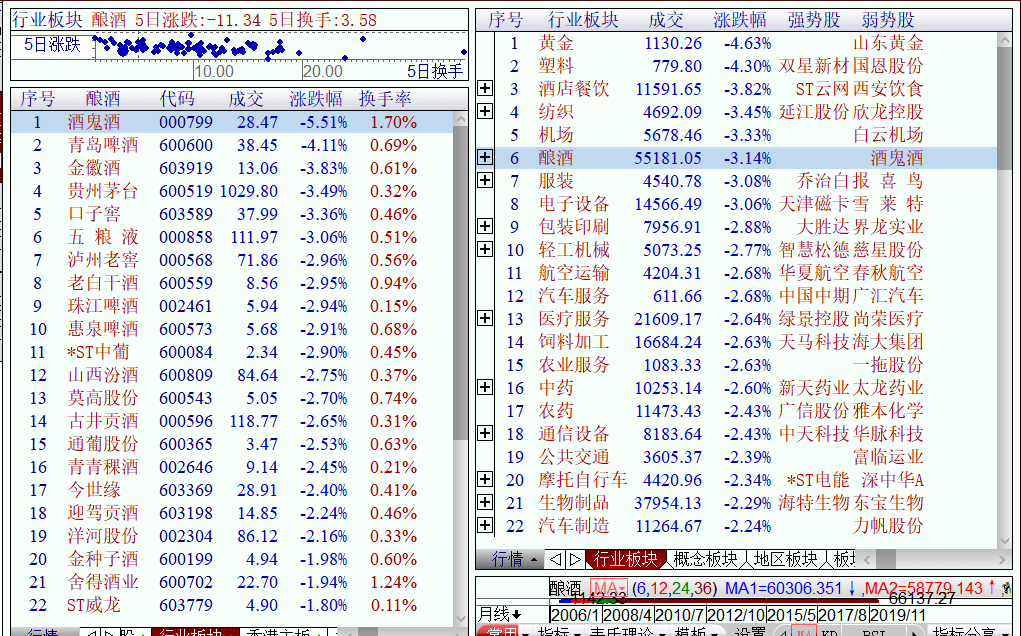Select the 山西汾酒 stock row
This screenshot has height=636, width=1021.
pos(232,375)
